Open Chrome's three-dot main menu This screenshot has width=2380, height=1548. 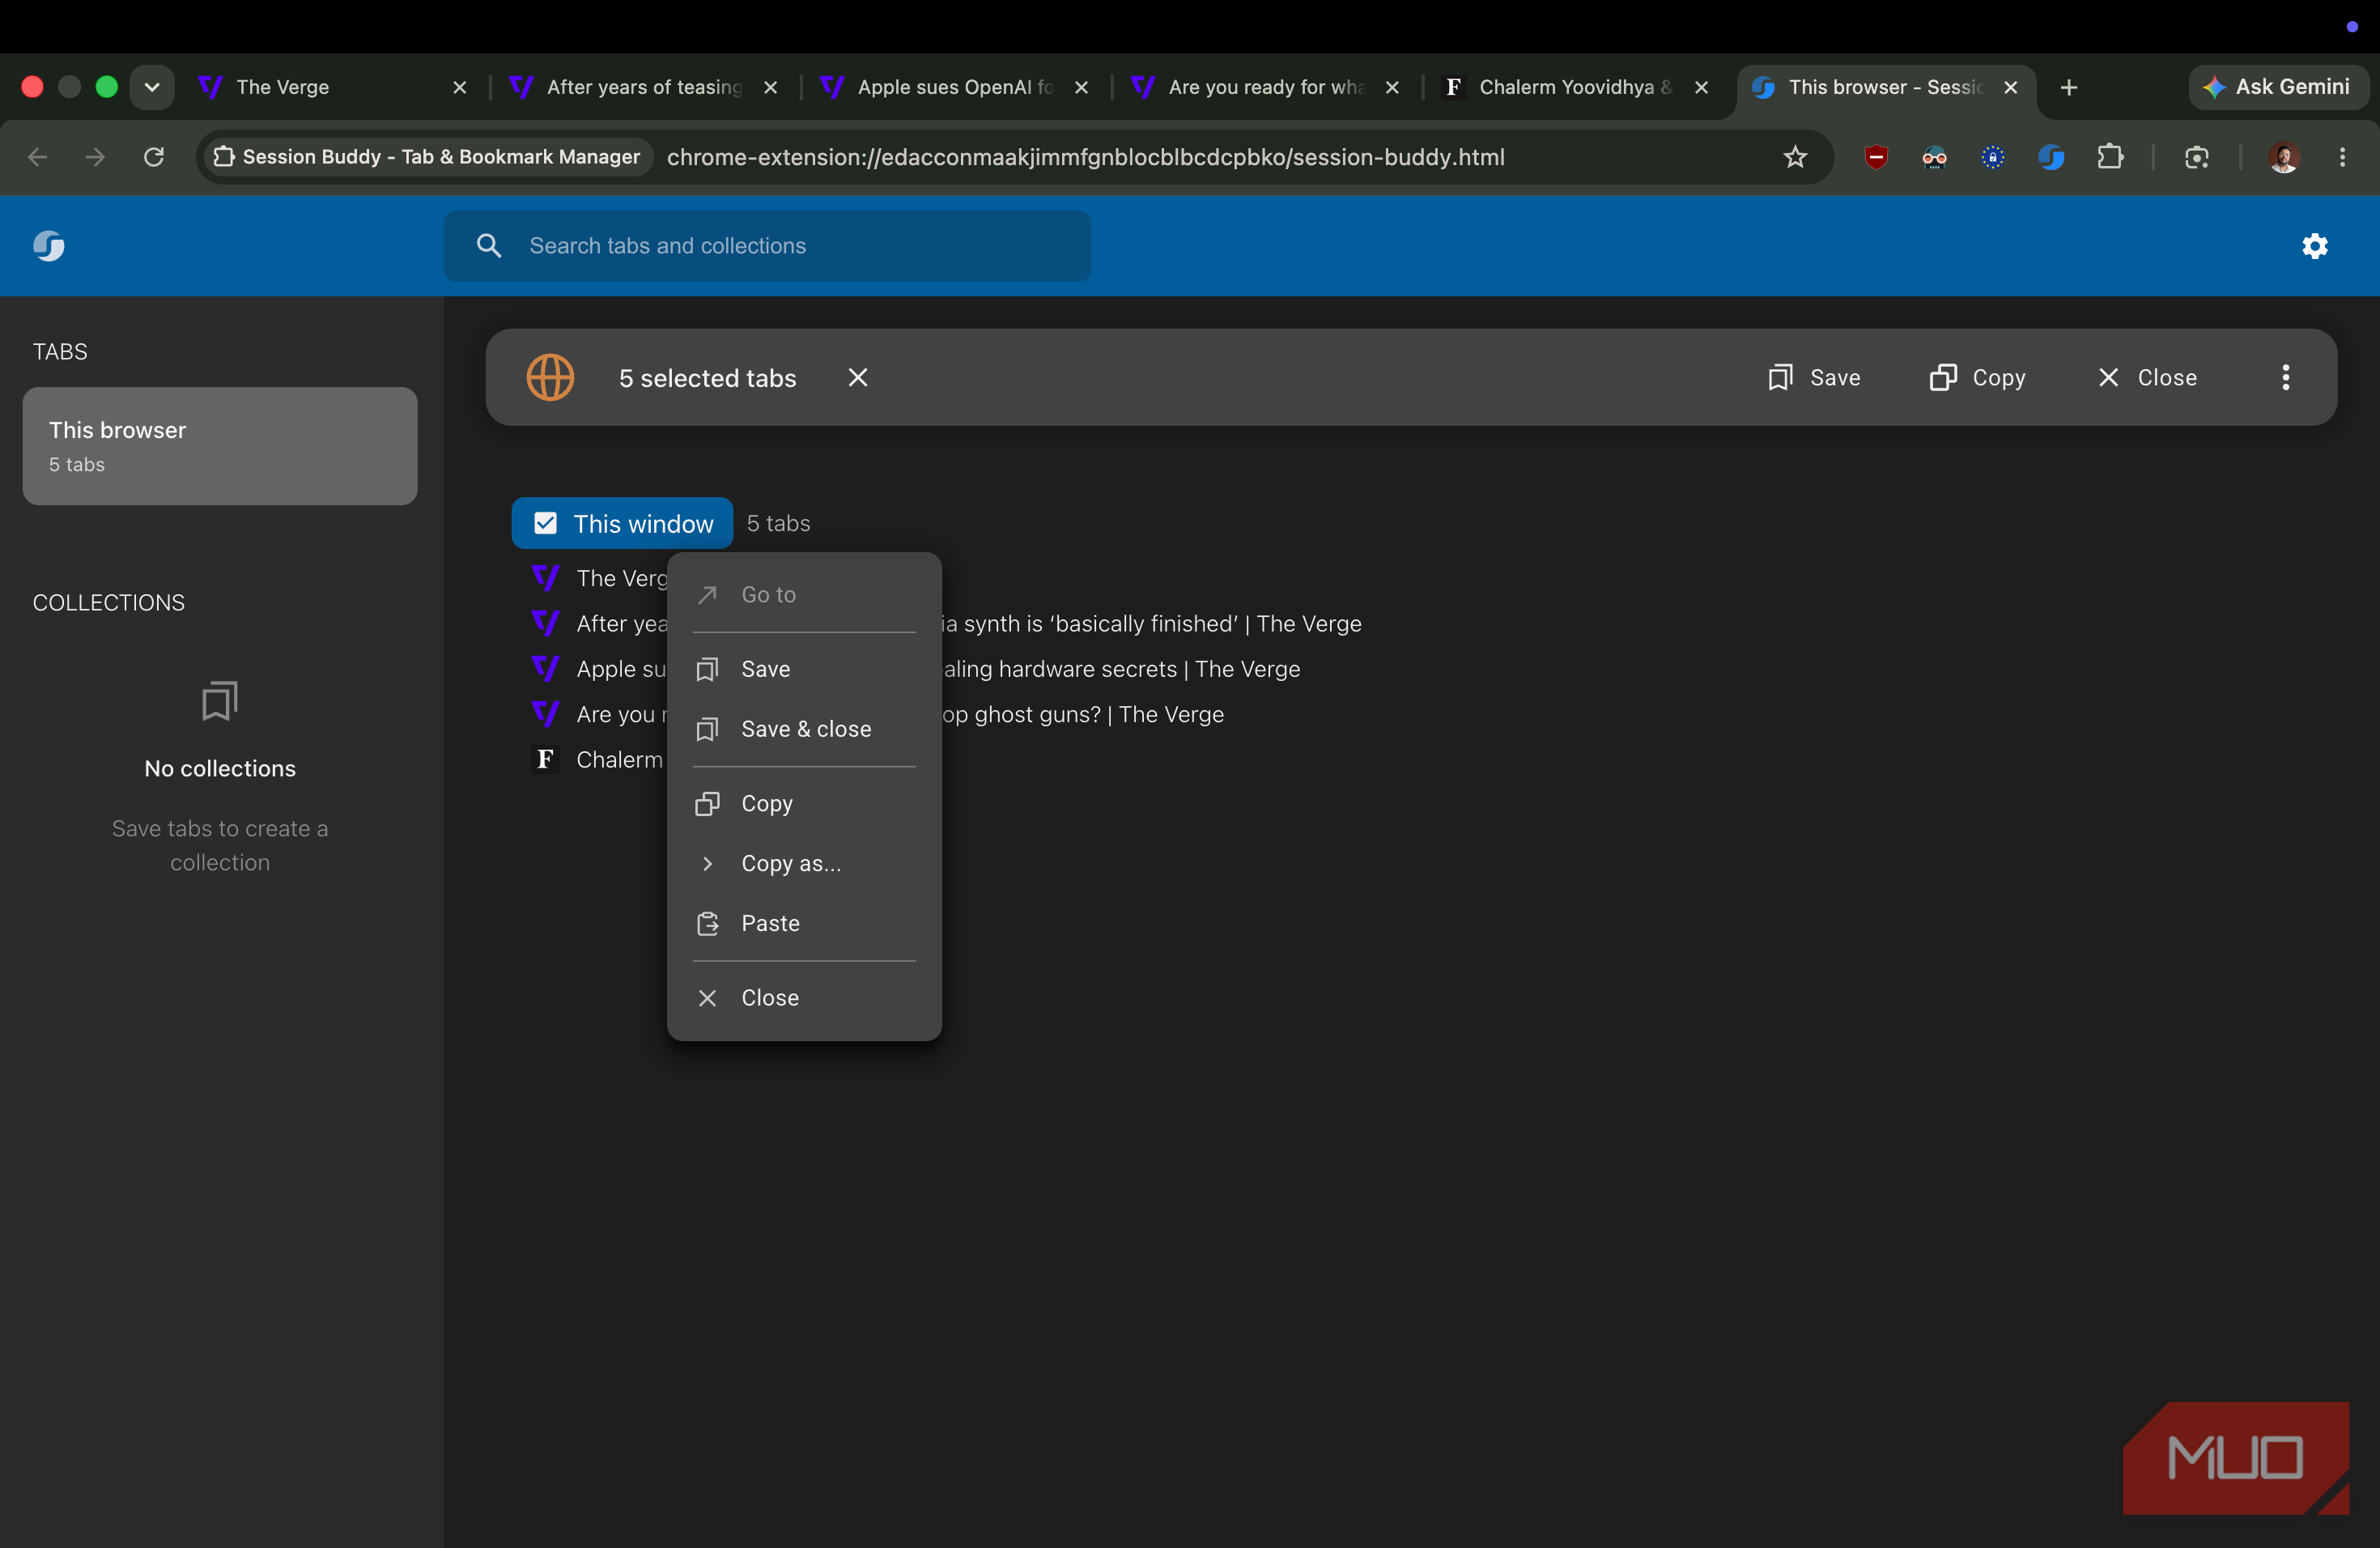click(x=2342, y=157)
